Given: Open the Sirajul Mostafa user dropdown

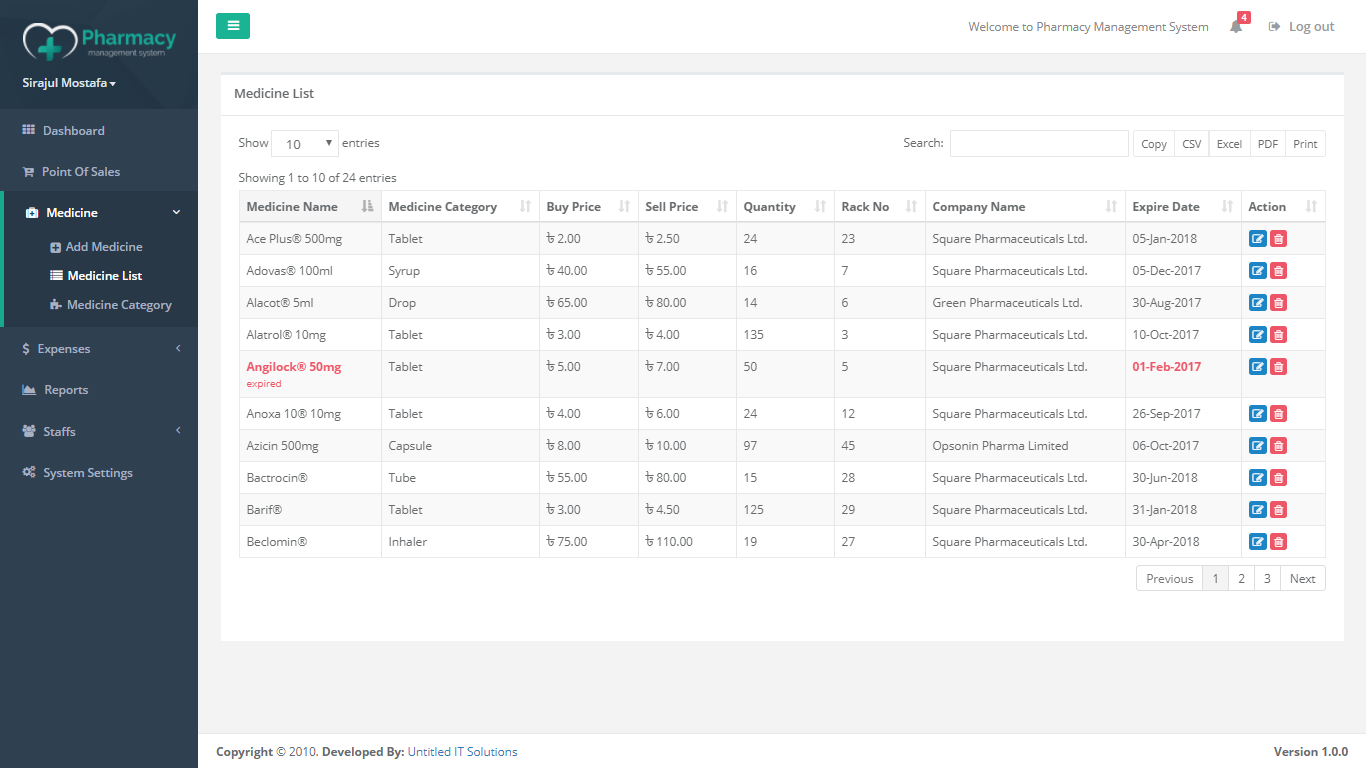Looking at the screenshot, I should click(69, 83).
